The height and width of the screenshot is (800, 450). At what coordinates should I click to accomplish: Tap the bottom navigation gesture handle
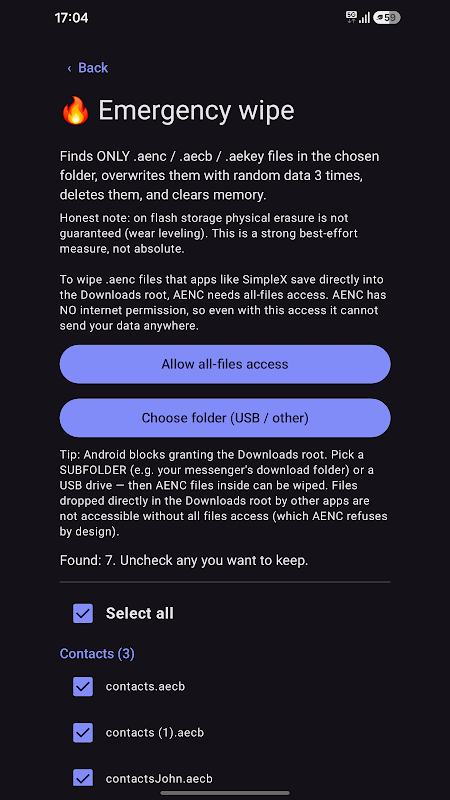point(225,793)
